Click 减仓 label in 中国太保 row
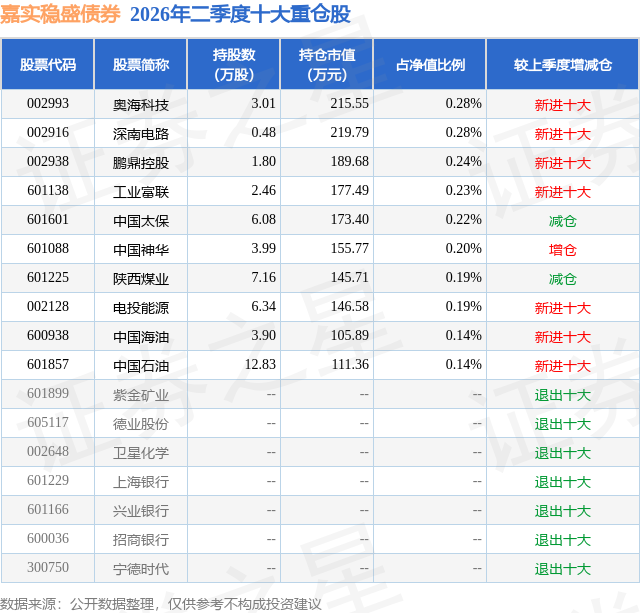 563,221
